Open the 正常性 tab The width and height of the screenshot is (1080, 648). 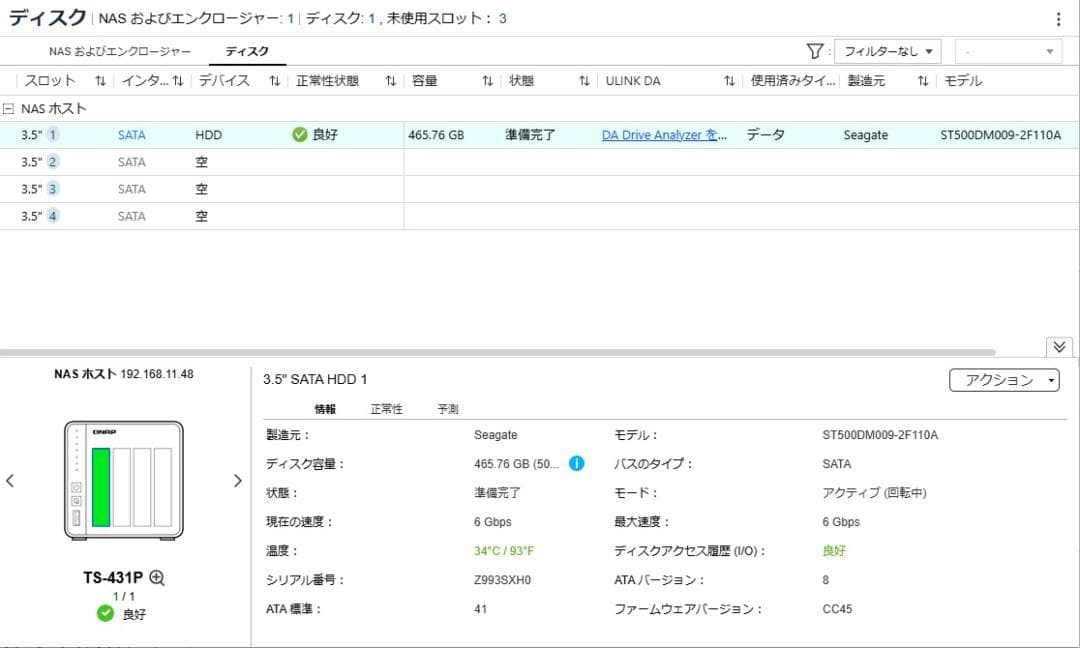(388, 408)
